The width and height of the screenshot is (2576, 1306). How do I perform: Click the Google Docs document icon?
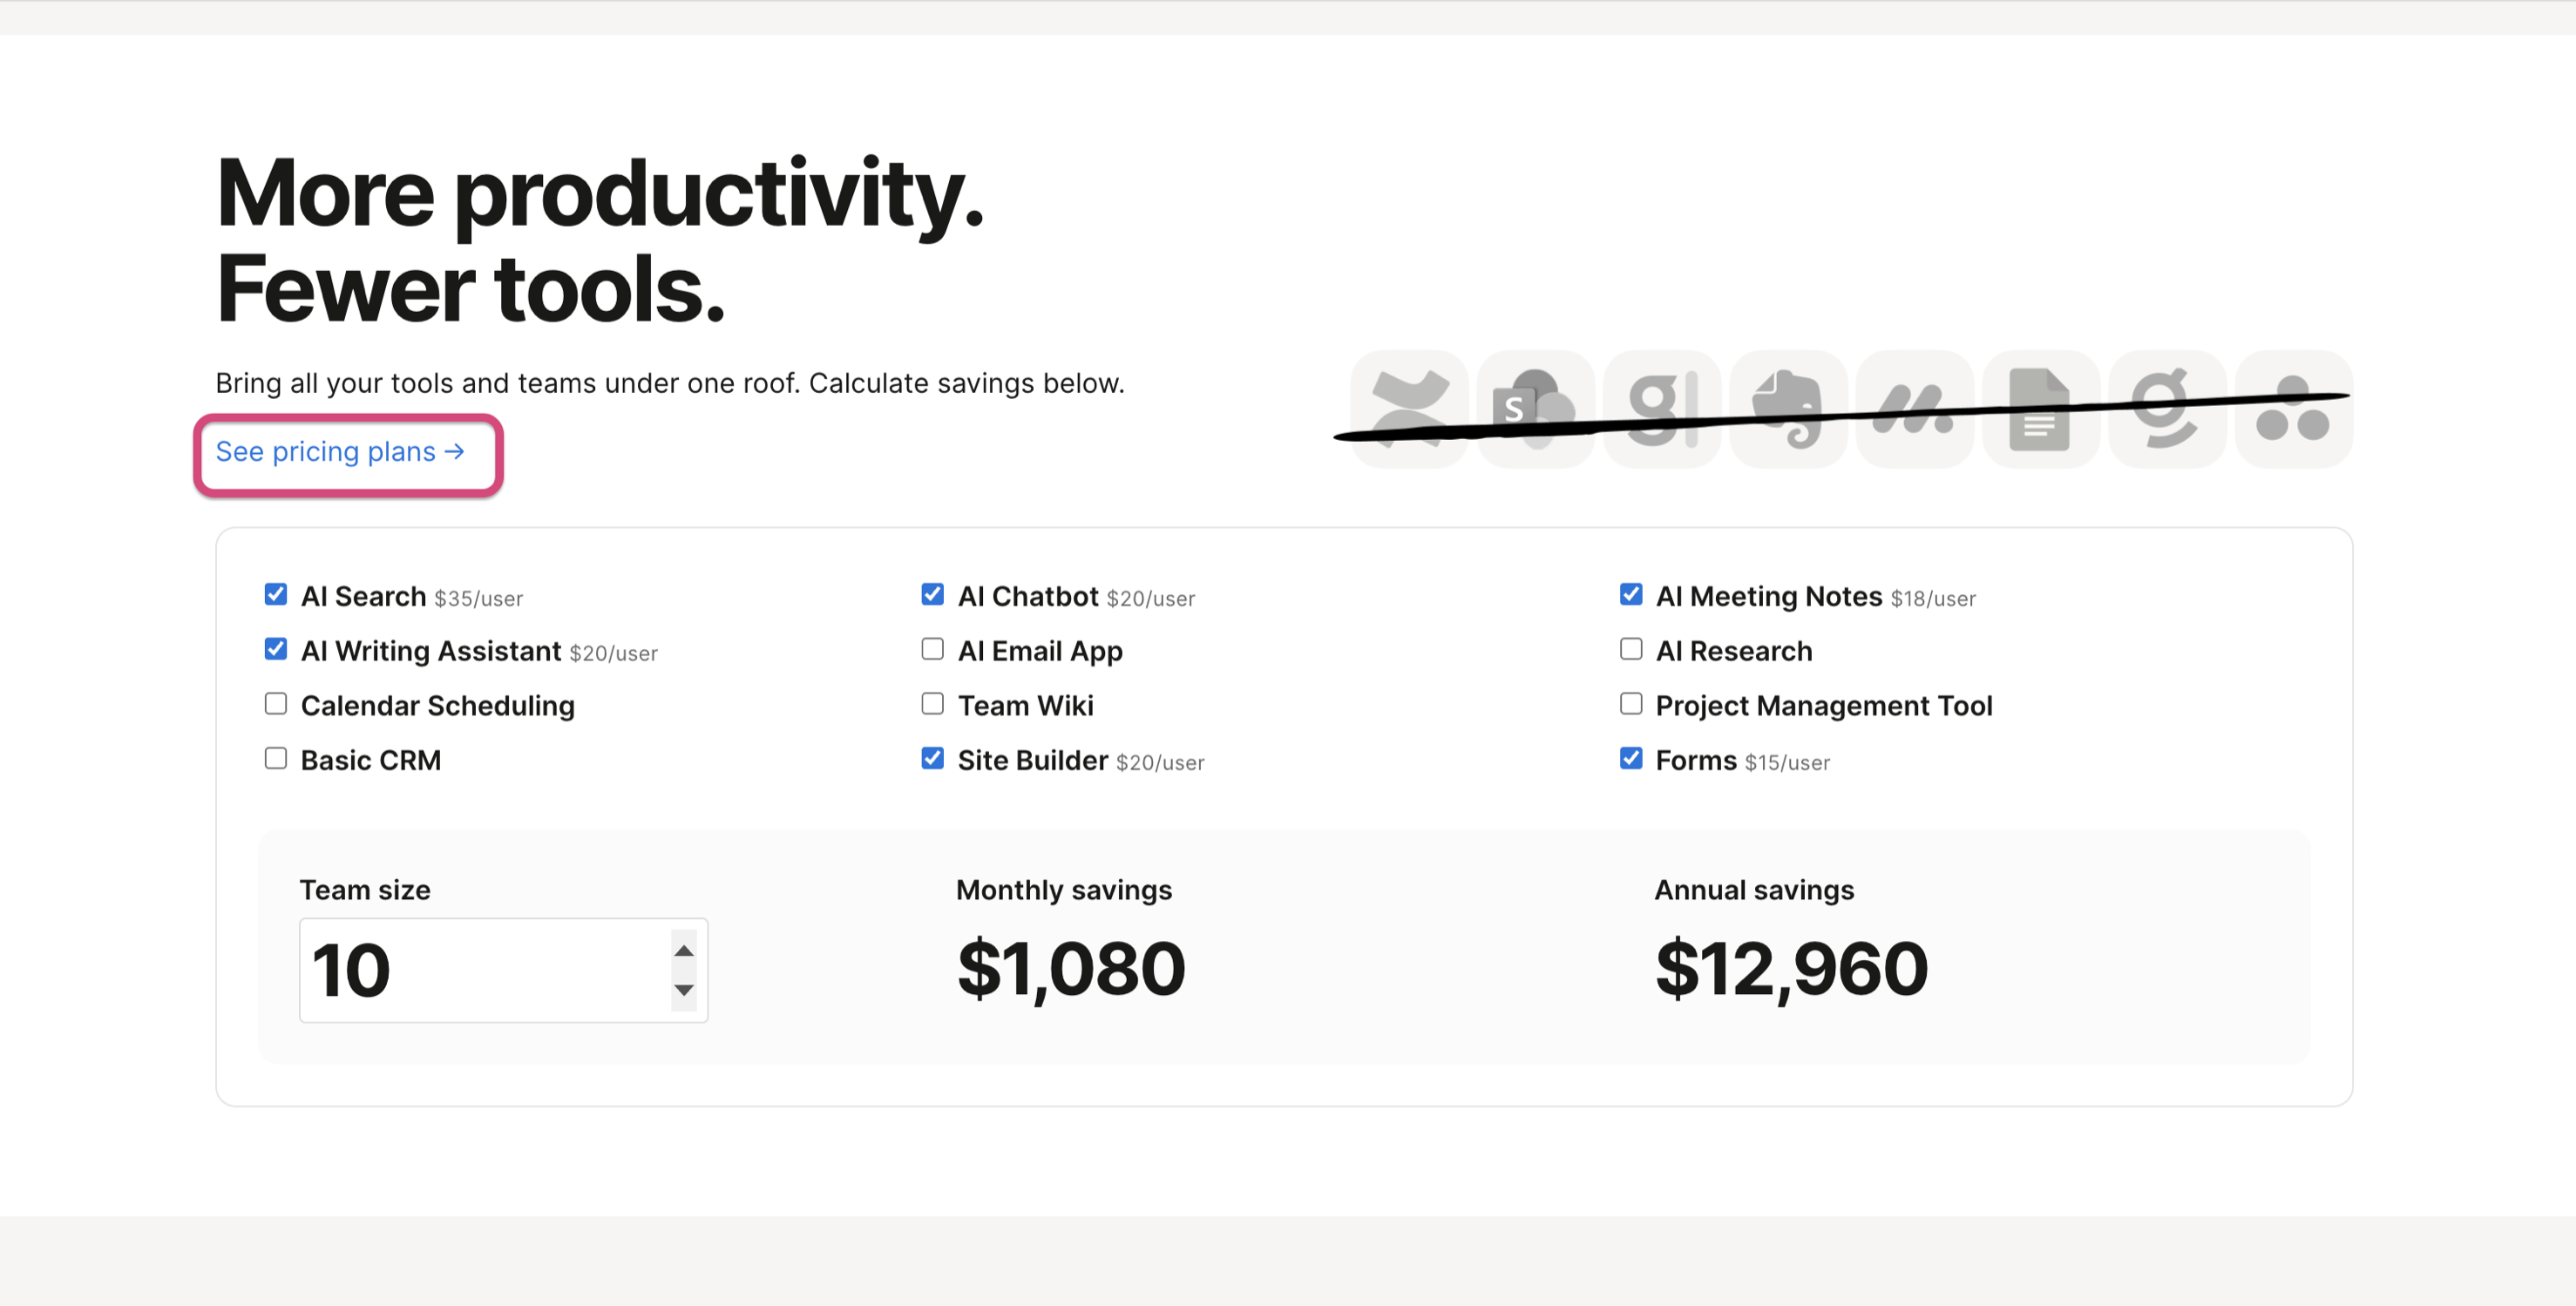tap(2040, 409)
